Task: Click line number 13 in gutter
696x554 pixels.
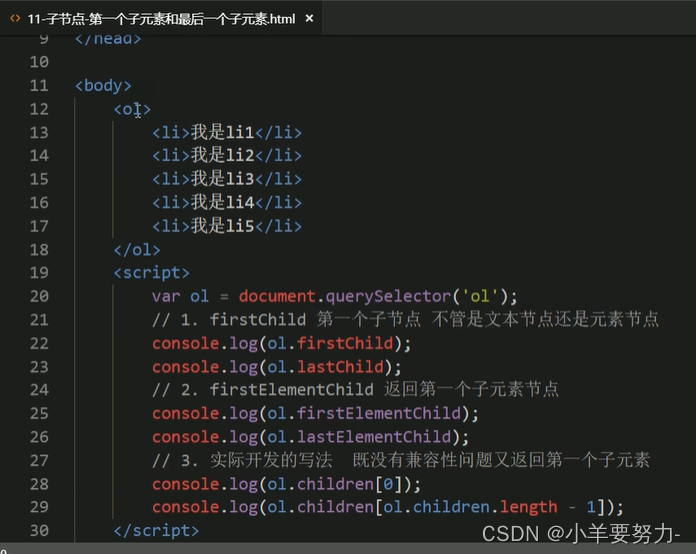Action: coord(39,133)
